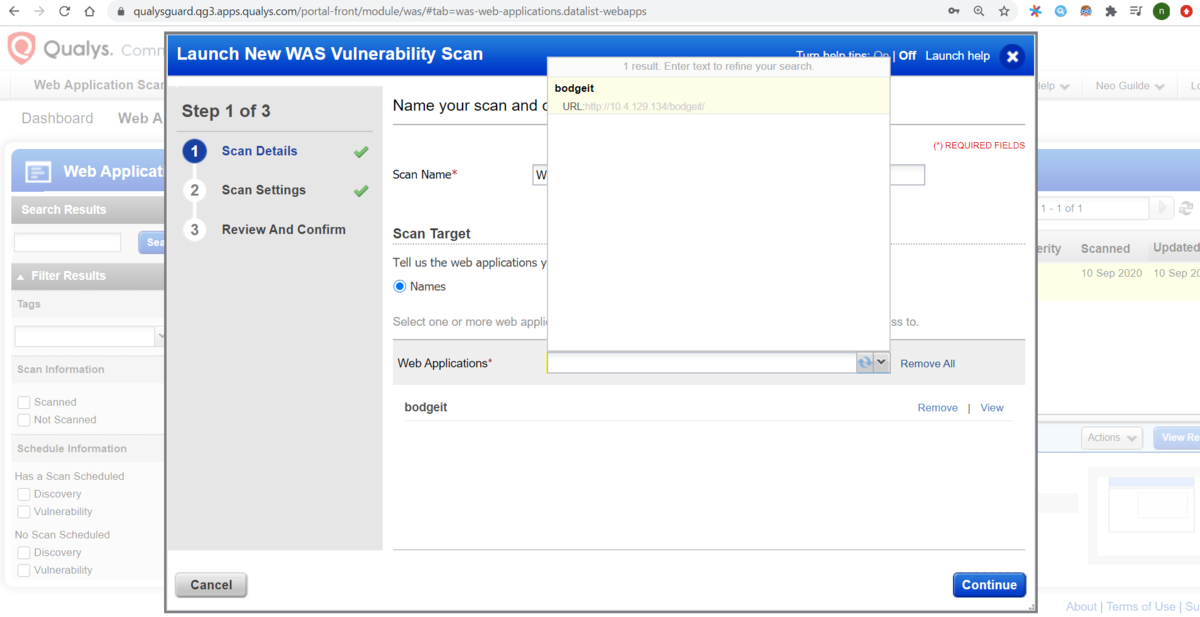This screenshot has width=1200, height=617.
Task: Click the Launch help link
Action: pyautogui.click(x=957, y=56)
